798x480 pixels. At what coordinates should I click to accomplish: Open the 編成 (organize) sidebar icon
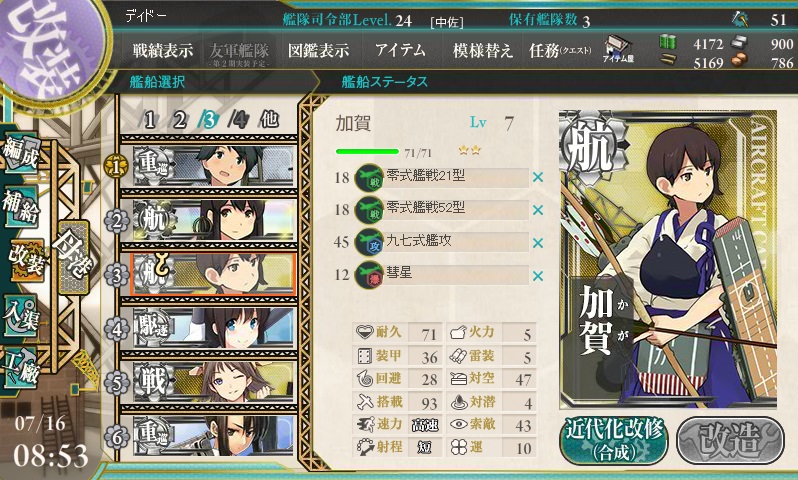(x=20, y=154)
